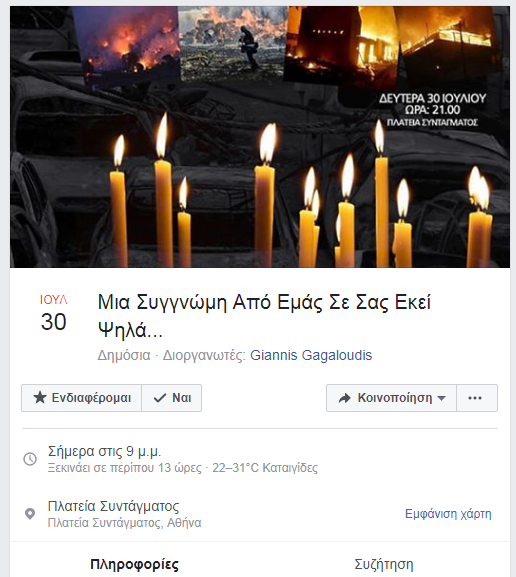Switch to the Συζήτηση tab
This screenshot has height=577, width=516.
coord(384,564)
